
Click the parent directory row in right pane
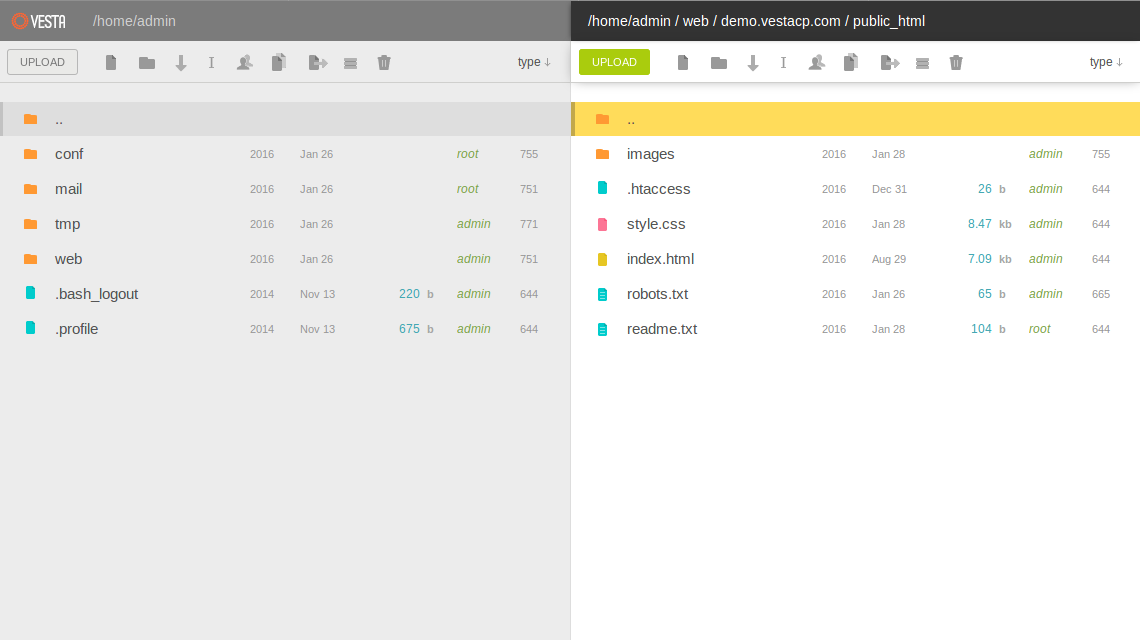855,118
